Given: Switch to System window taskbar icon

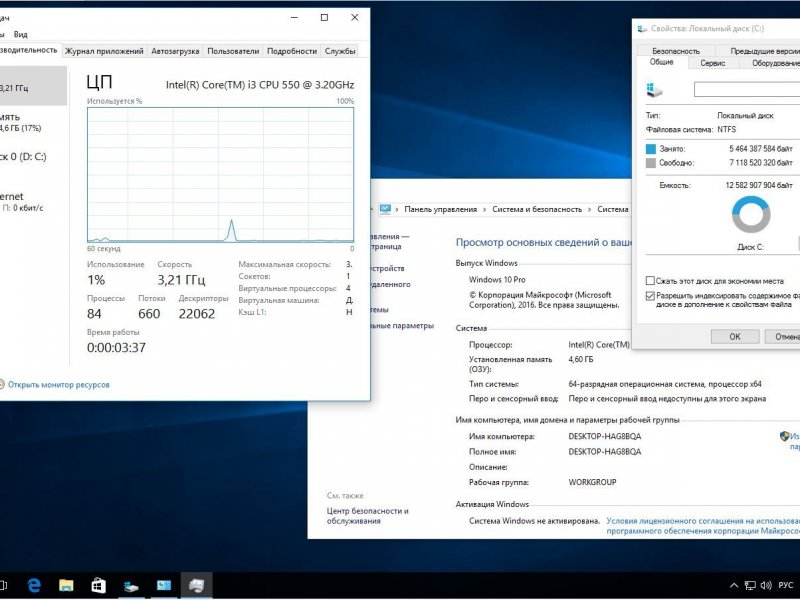Looking at the screenshot, I should coord(164,585).
